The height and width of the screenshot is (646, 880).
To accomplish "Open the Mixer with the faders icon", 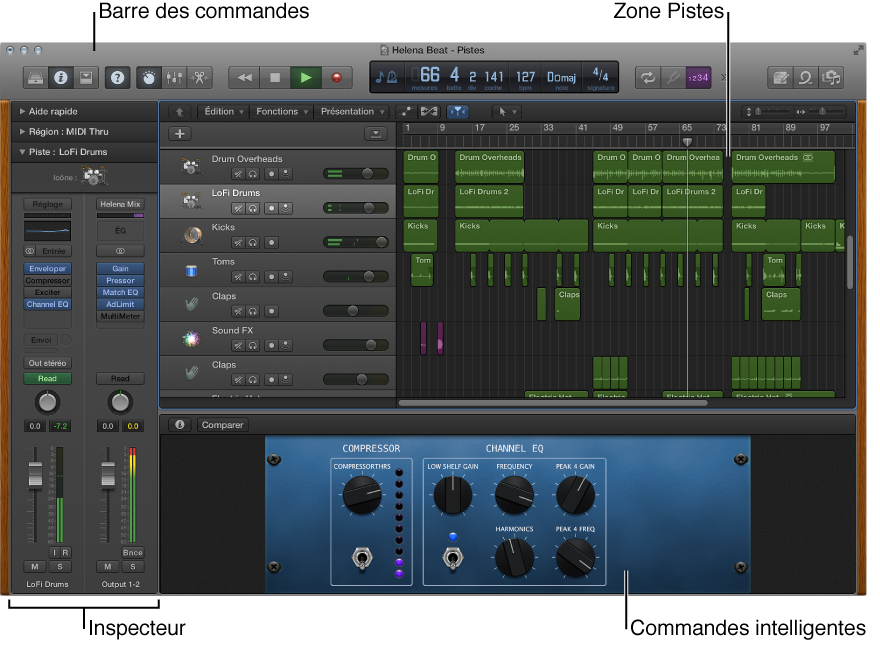I will pos(175,75).
